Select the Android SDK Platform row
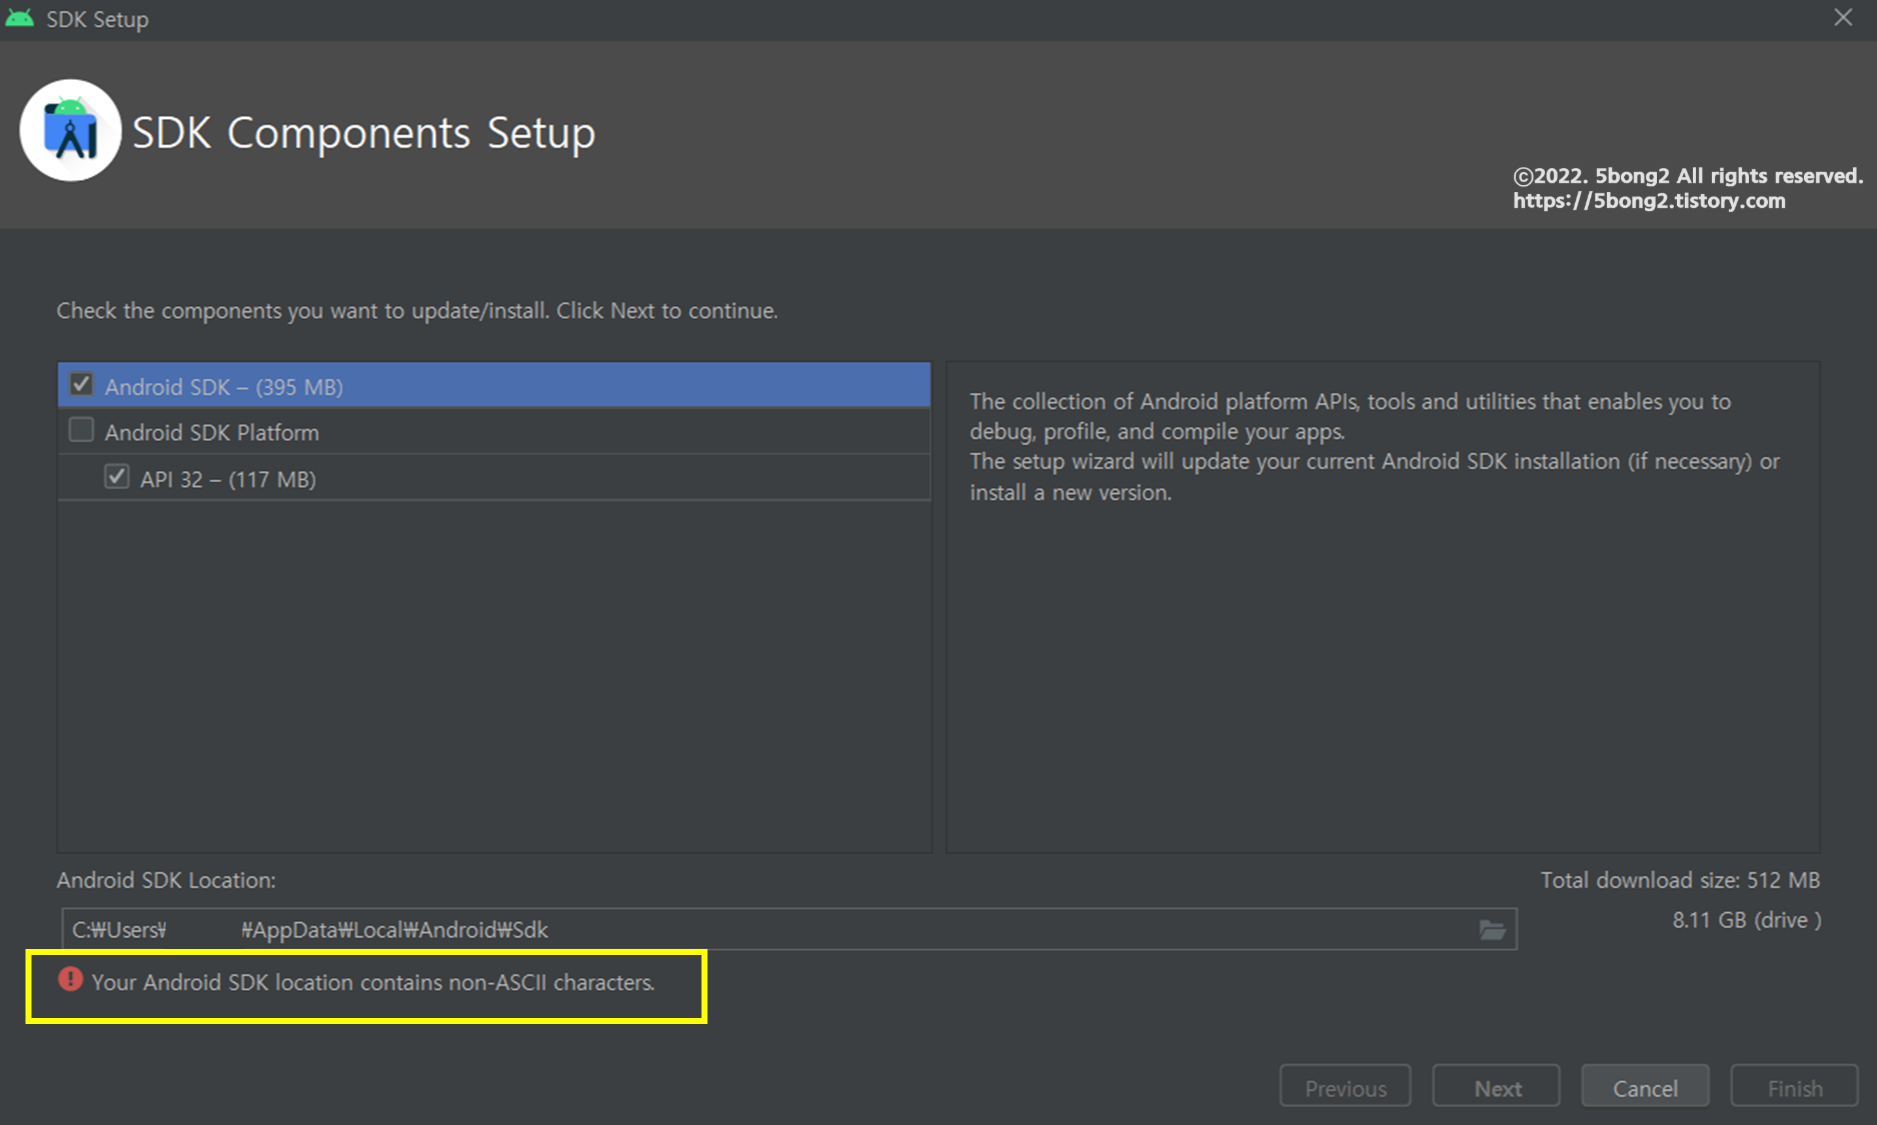1877x1125 pixels. [x=494, y=432]
